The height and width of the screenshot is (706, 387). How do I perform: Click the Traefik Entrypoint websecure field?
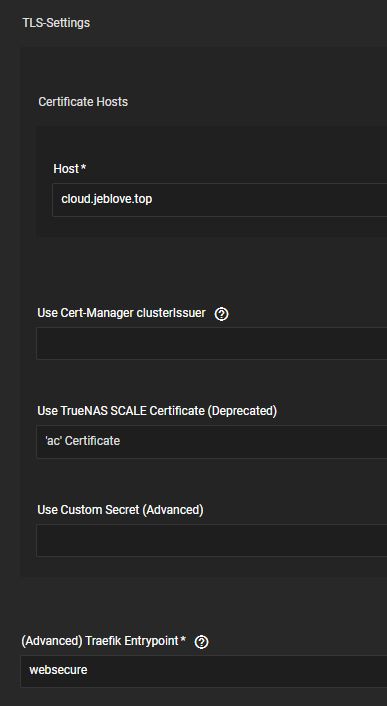tap(204, 671)
